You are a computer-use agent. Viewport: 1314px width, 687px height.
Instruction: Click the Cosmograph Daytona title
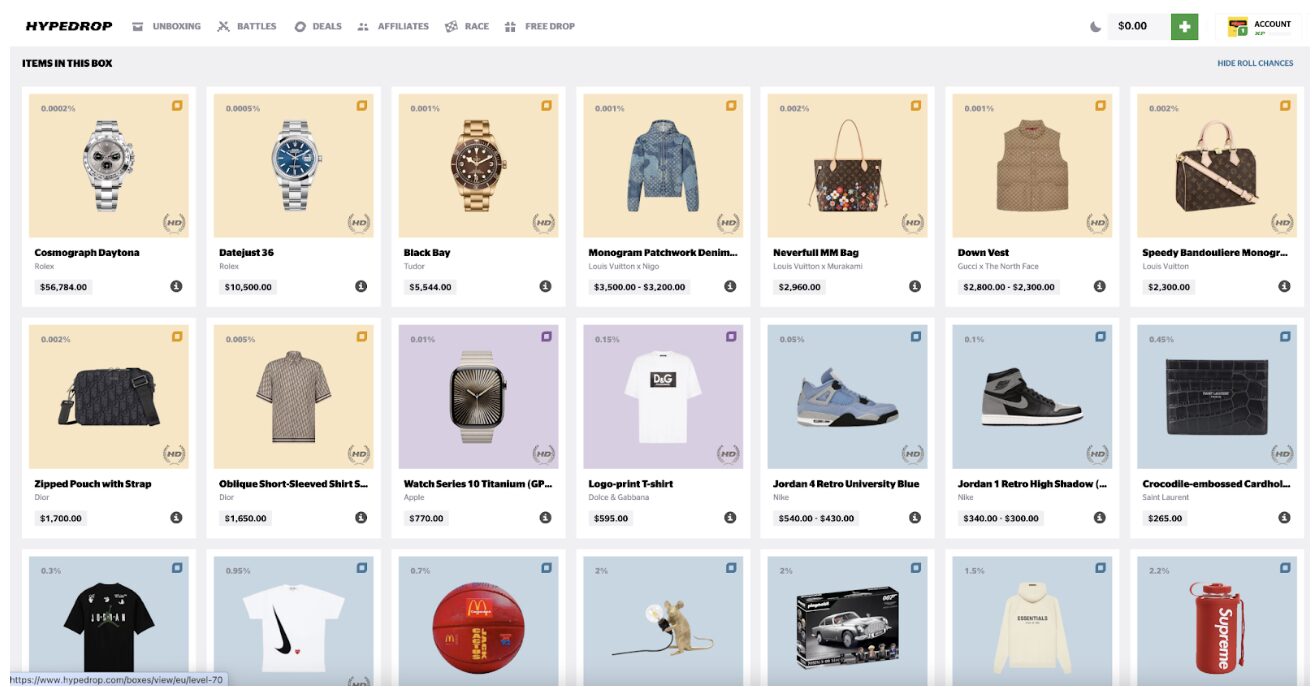point(87,253)
